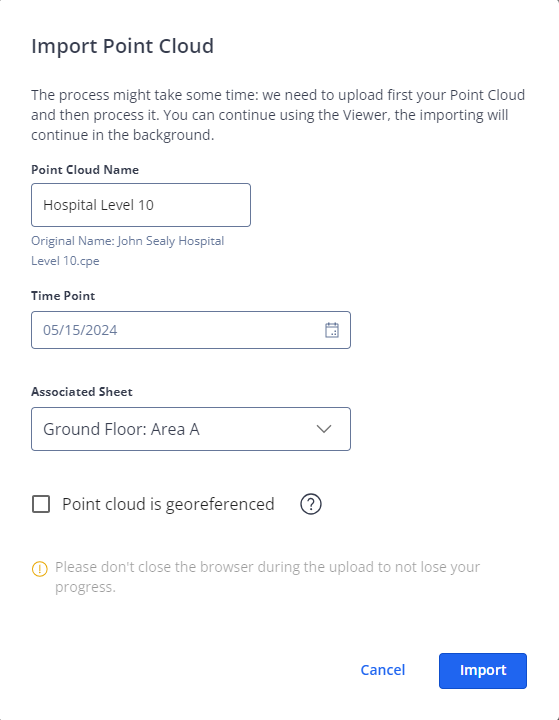Viewport: 559px width, 720px height.
Task: Click the Import button
Action: [x=483, y=670]
